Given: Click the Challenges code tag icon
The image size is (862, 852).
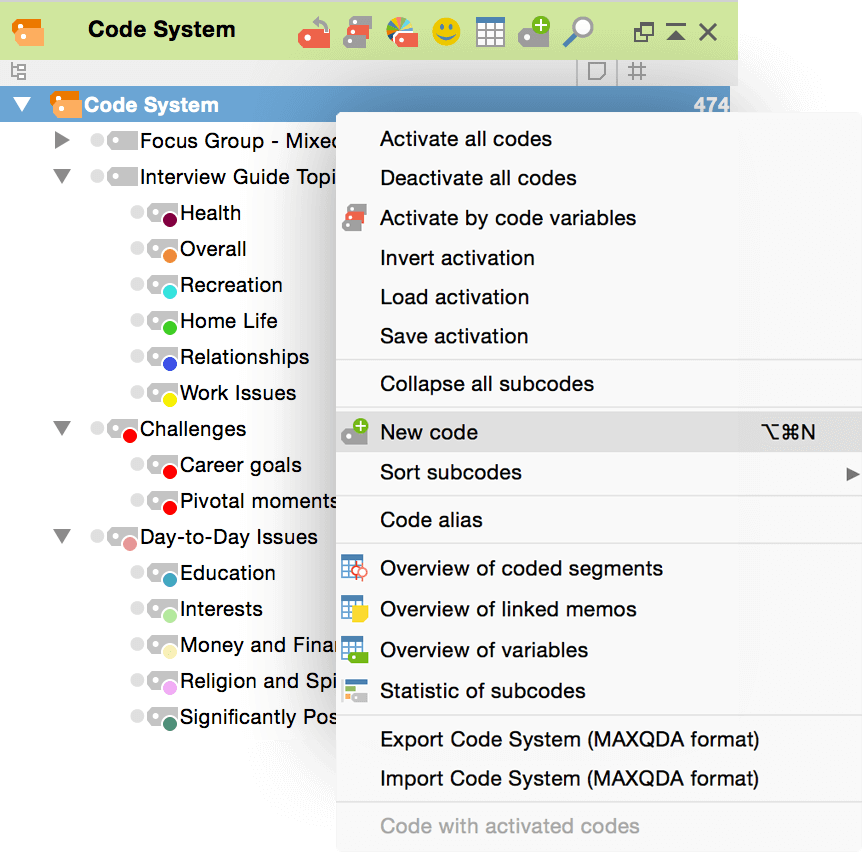Looking at the screenshot, I should (x=123, y=430).
